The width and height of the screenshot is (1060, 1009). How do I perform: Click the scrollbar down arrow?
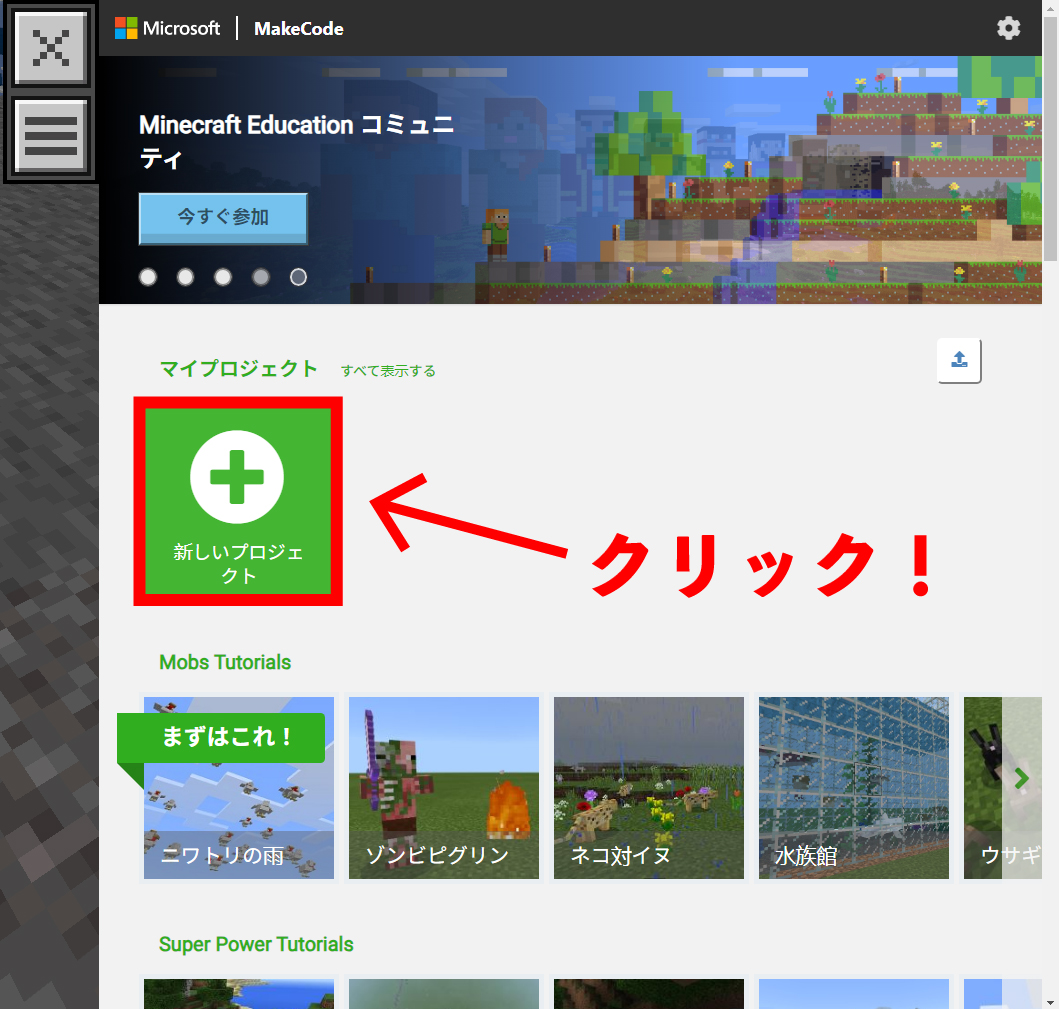pos(1050,1002)
